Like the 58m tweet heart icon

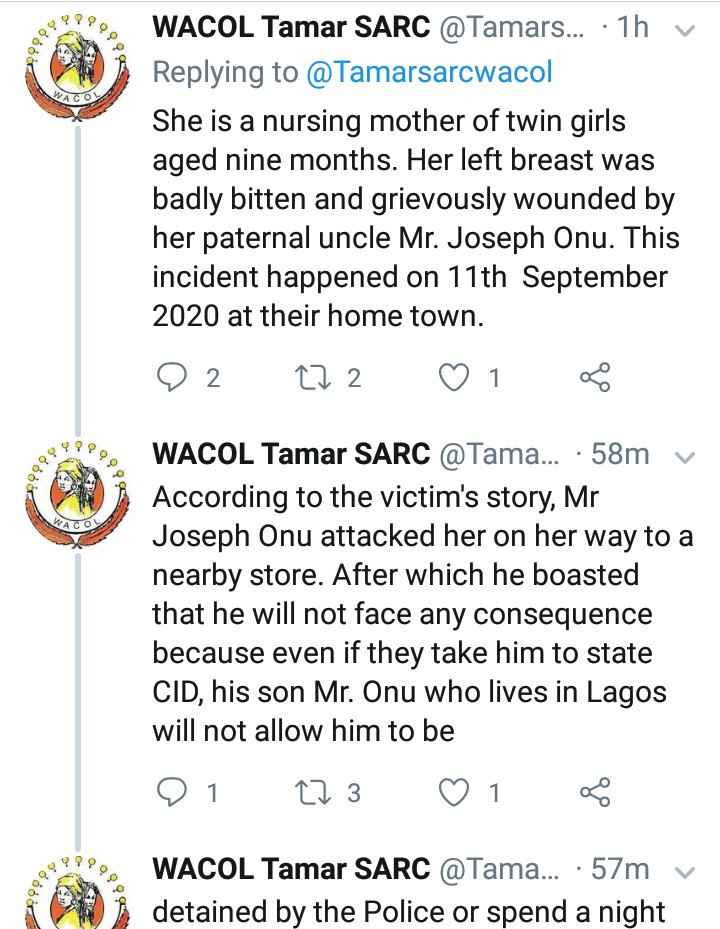(453, 793)
